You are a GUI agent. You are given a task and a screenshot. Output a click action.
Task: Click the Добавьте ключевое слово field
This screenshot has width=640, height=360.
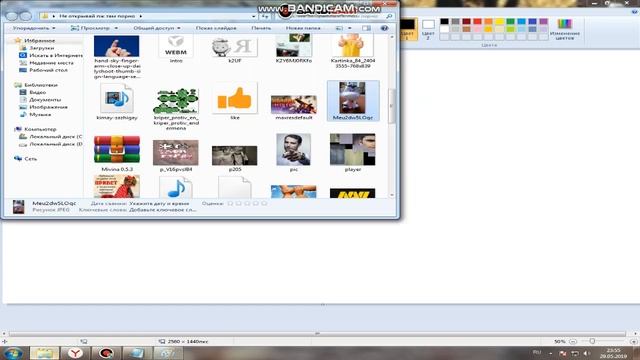coord(163,210)
